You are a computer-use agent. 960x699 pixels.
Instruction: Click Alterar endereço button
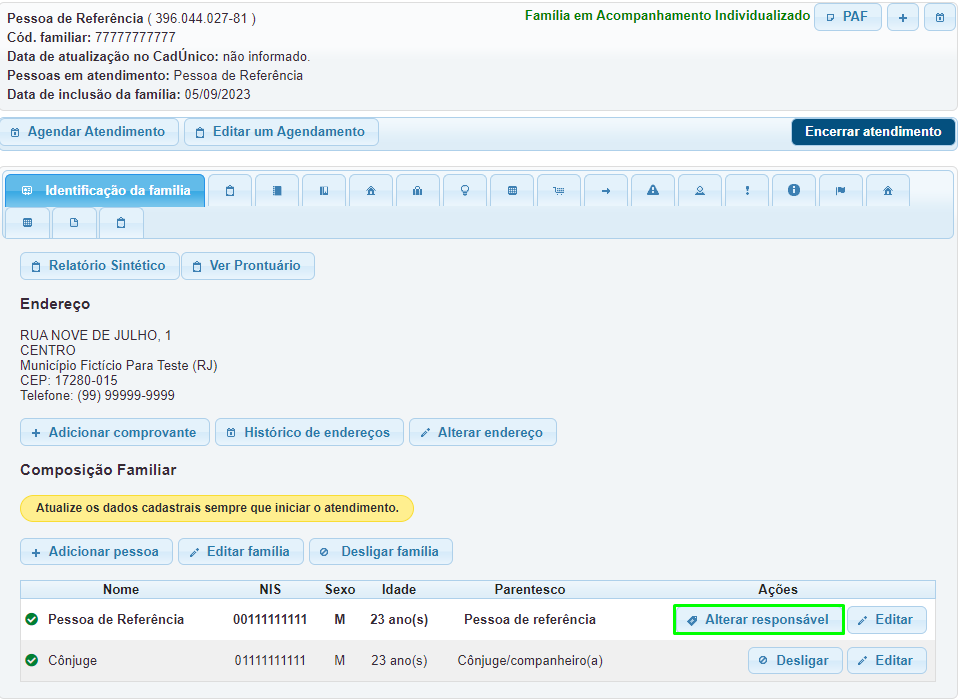[x=483, y=432]
